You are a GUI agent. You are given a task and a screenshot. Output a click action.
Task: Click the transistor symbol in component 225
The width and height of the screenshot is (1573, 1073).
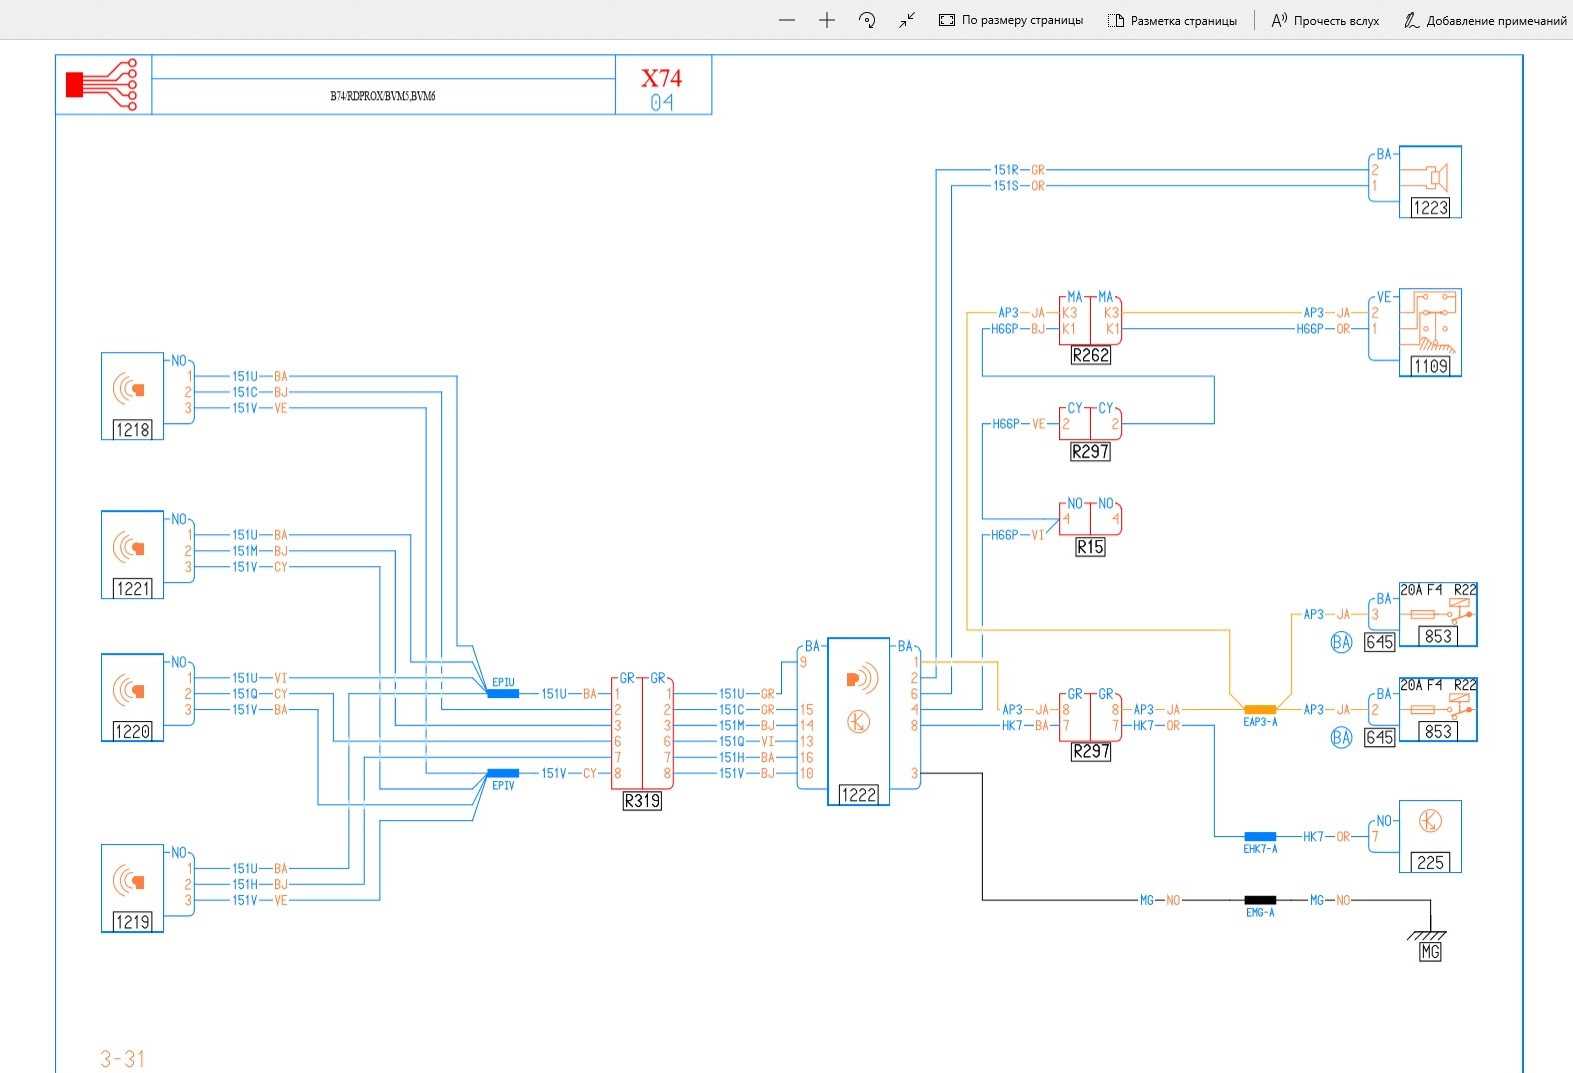tap(1430, 822)
